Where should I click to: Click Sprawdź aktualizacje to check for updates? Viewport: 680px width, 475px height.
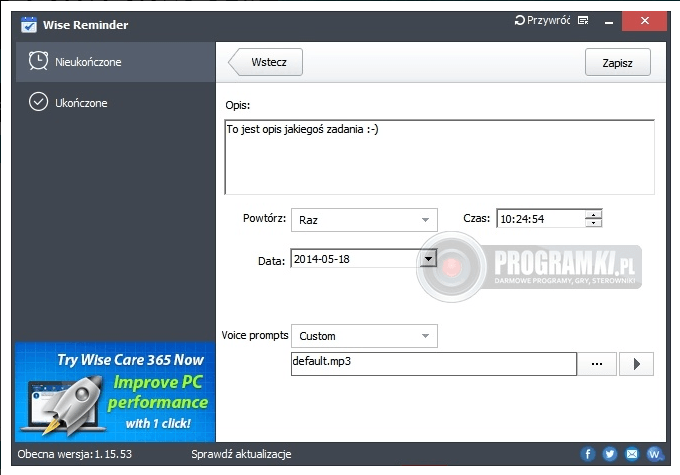point(241,454)
